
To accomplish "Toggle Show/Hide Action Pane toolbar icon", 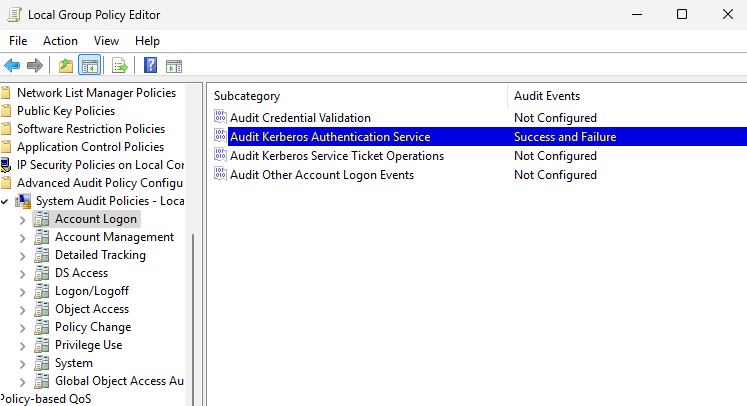I will coord(174,66).
